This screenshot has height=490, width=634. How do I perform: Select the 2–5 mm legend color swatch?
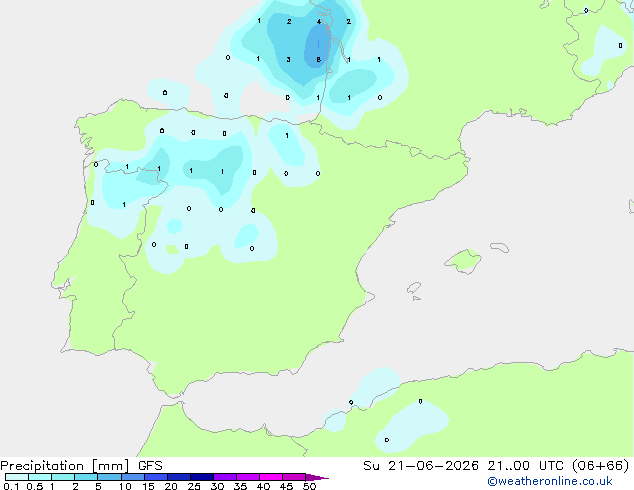[86, 477]
